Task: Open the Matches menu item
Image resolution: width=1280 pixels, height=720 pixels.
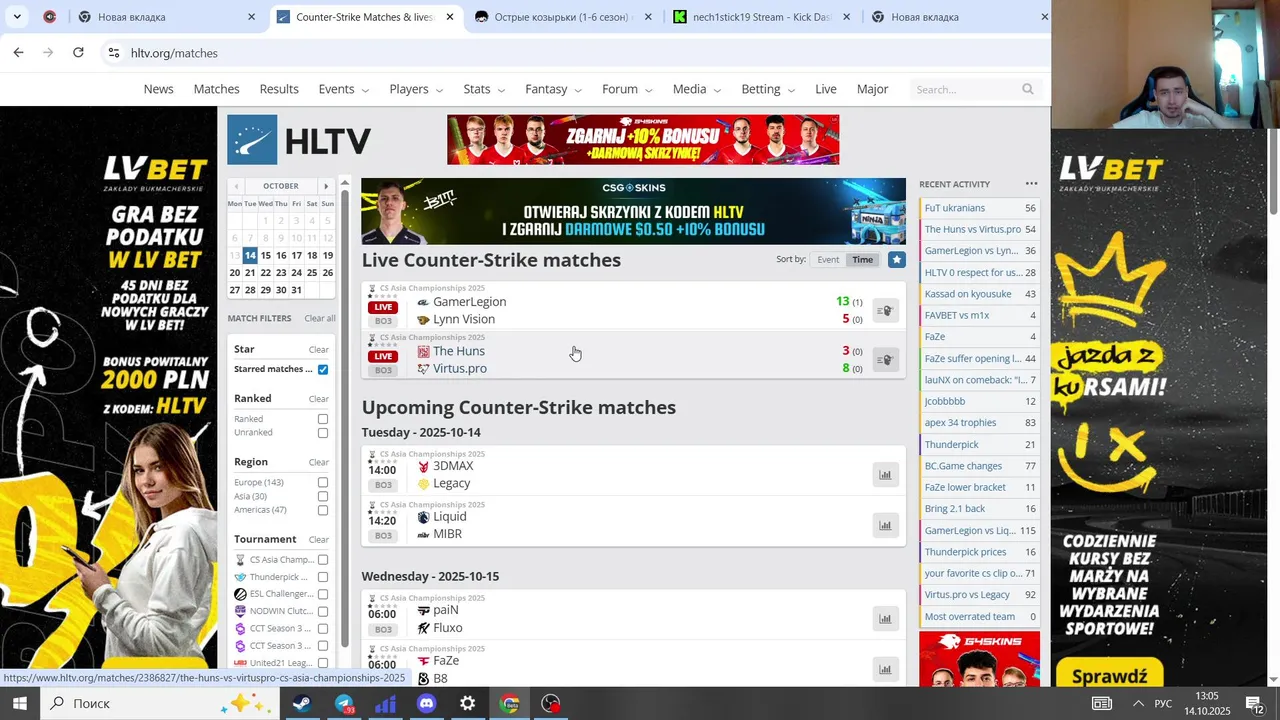Action: (x=216, y=89)
